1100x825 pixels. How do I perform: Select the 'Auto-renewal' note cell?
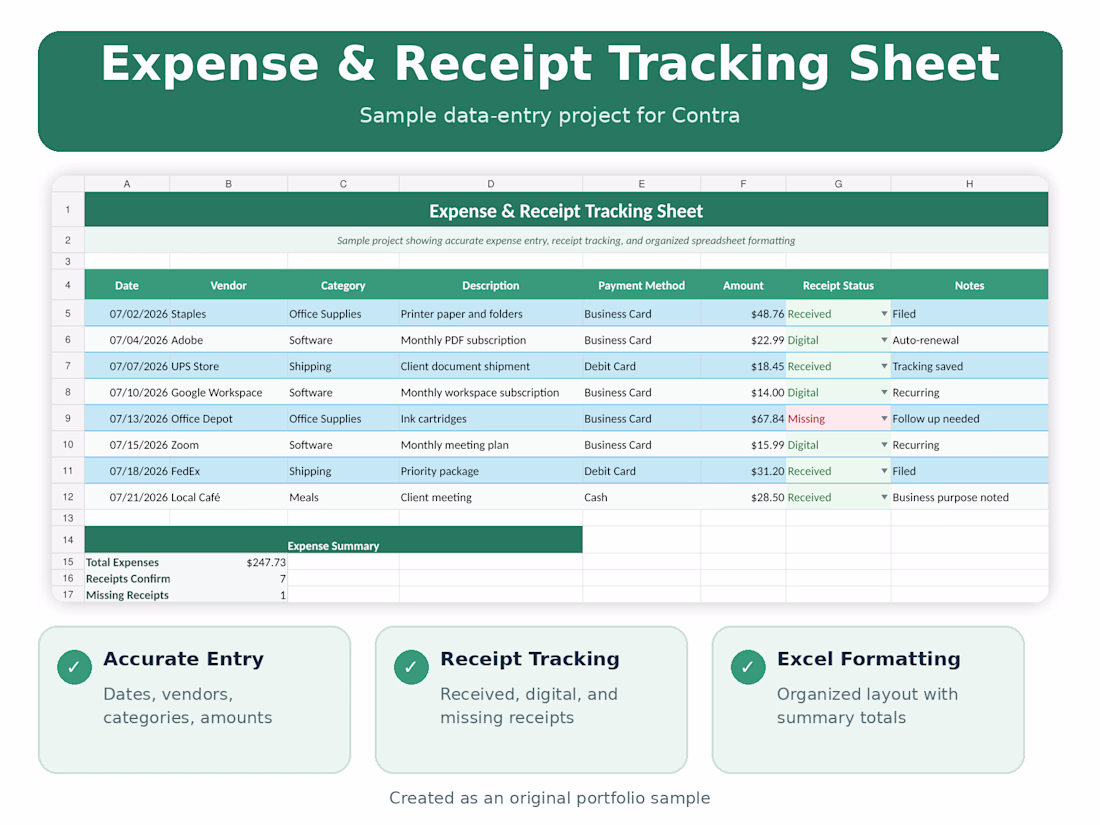970,340
